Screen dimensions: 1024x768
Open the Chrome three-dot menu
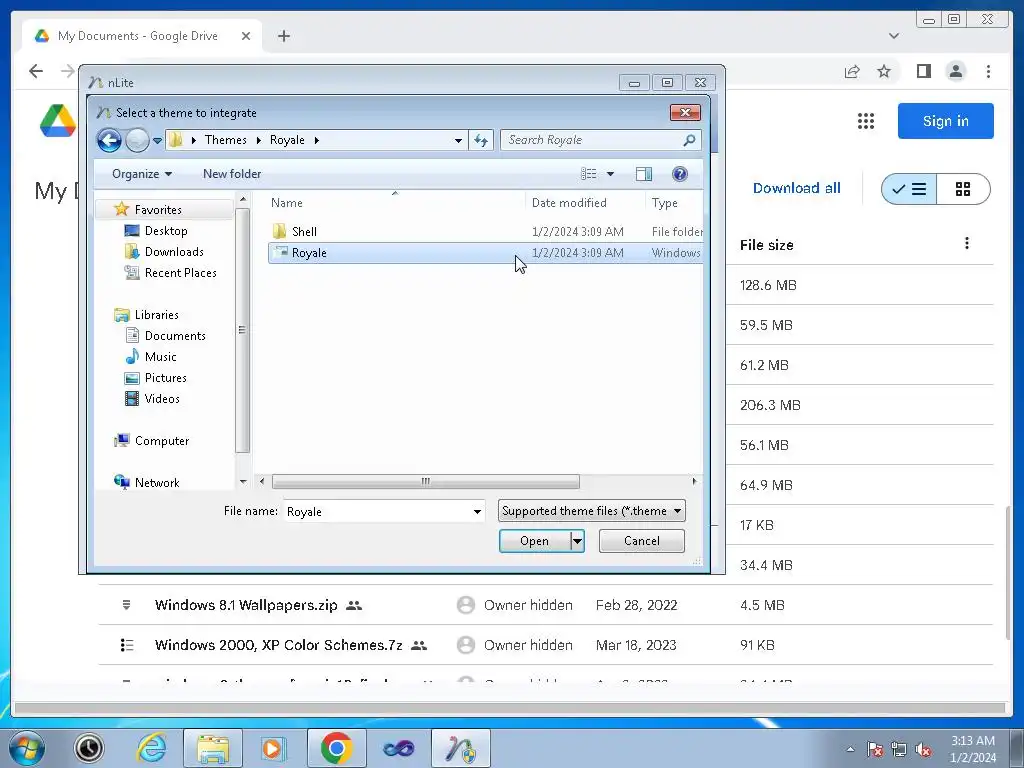(x=988, y=71)
